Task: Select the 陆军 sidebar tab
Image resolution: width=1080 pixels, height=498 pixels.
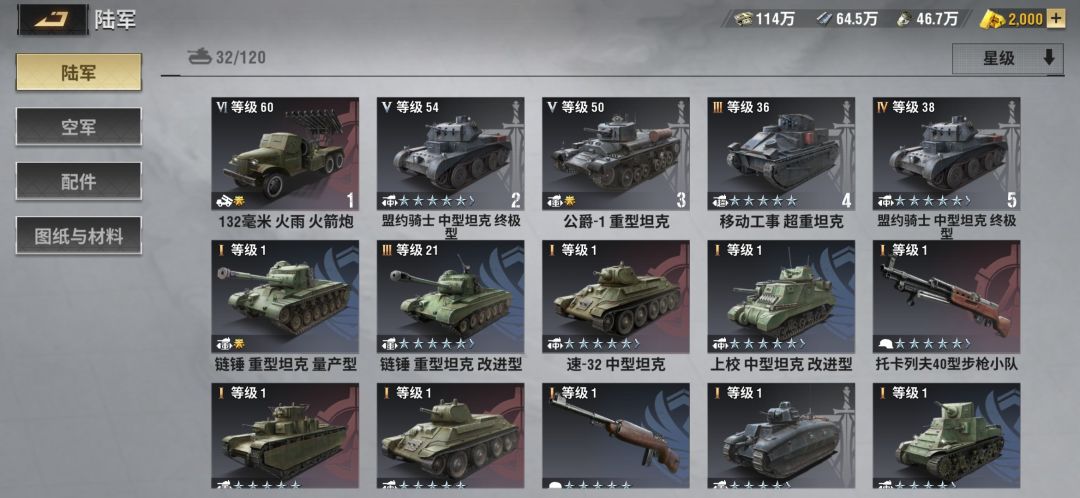Action: pos(79,72)
